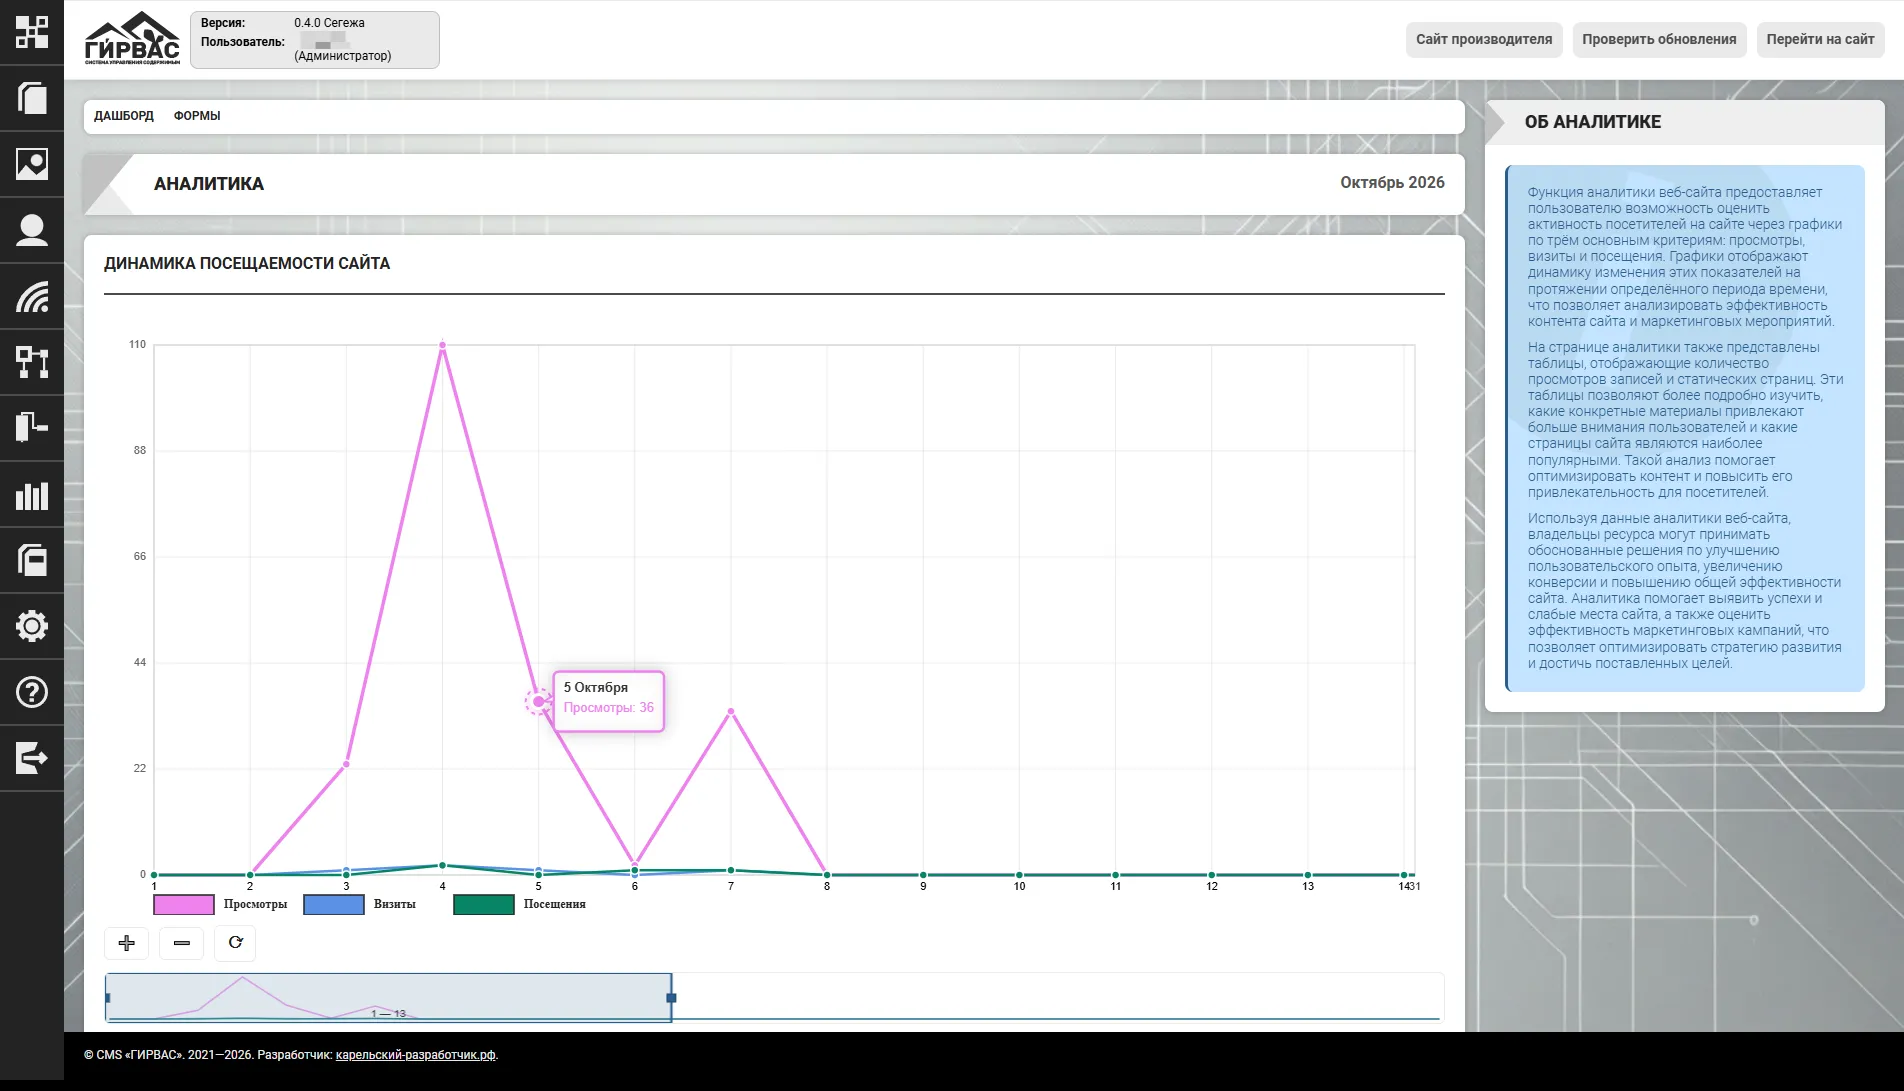Click the АНАЛИТИКА heading
The width and height of the screenshot is (1904, 1091).
[x=209, y=184]
